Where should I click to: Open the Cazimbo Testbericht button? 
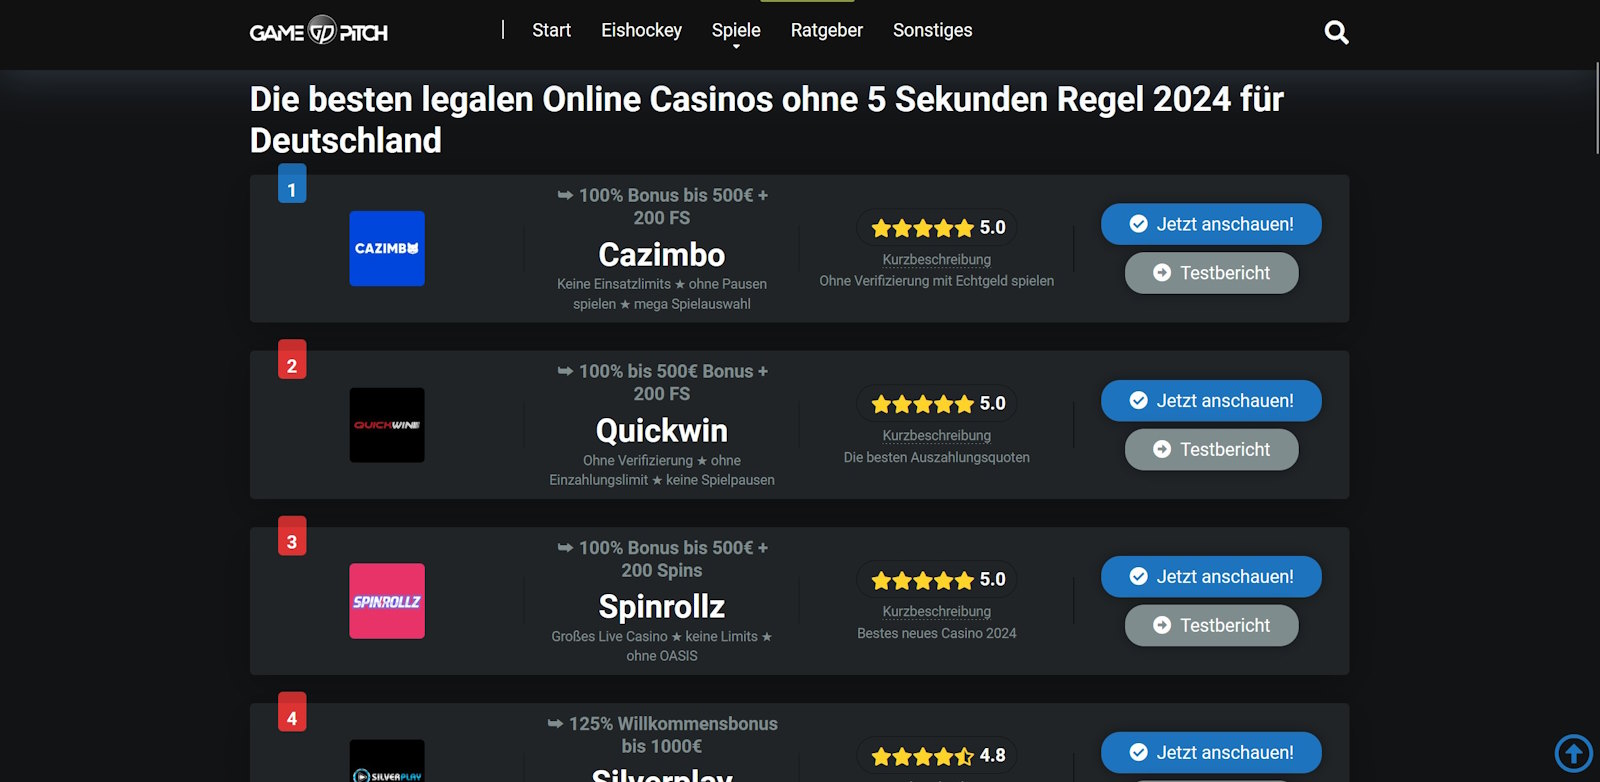tap(1211, 273)
